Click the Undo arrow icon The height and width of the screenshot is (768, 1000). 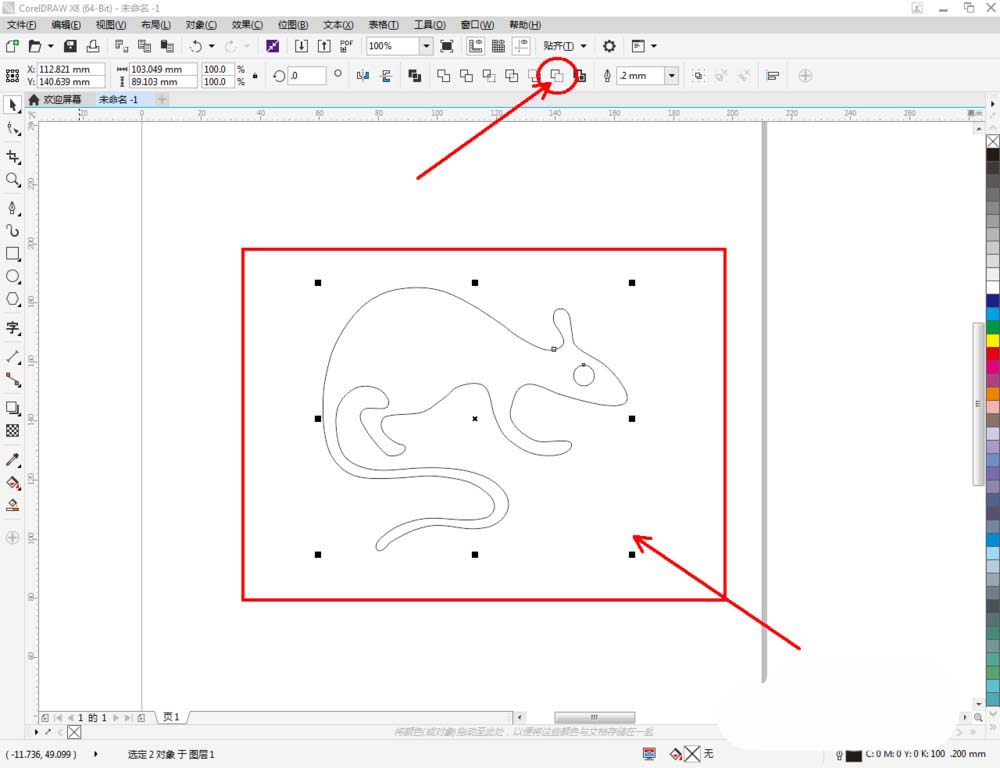[196, 46]
